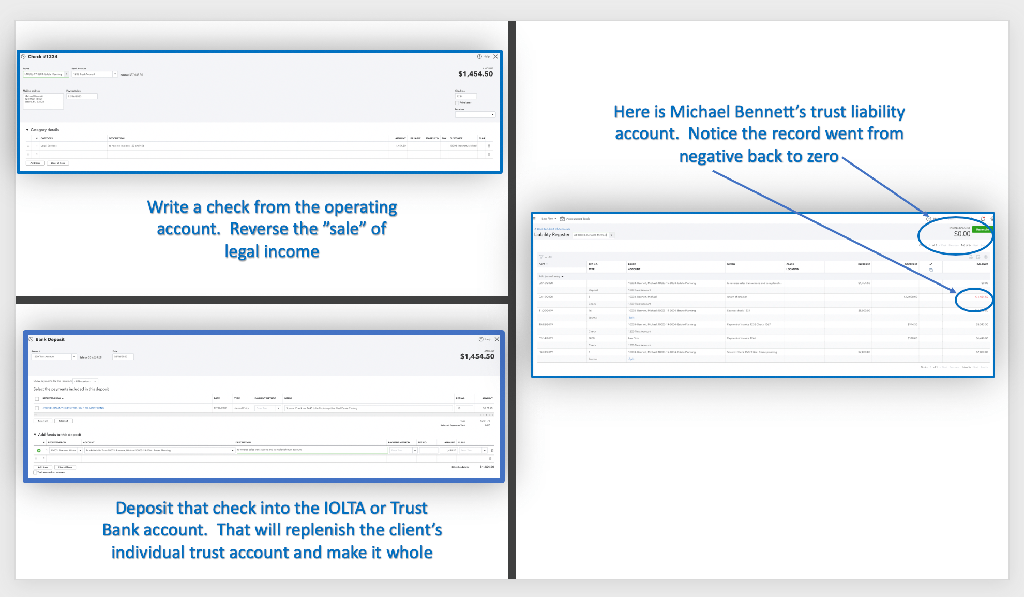Click the memo field on the payment row

(x=368, y=408)
